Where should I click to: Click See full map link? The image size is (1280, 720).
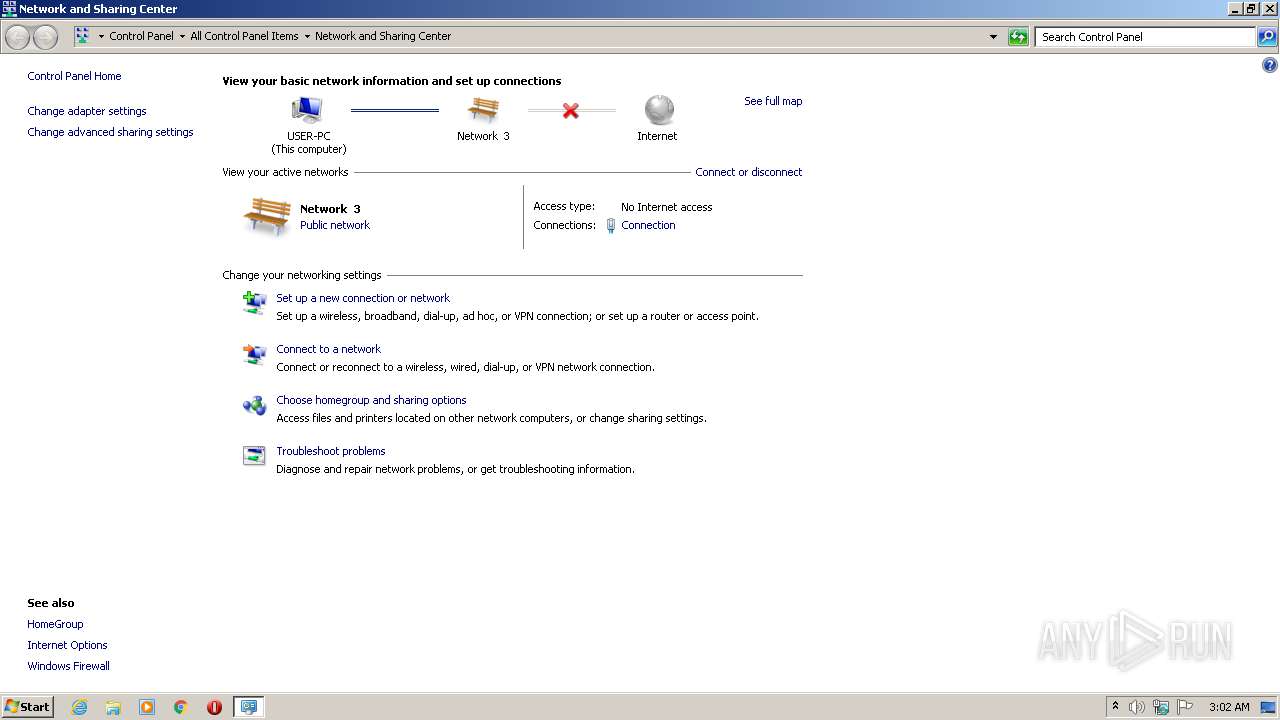[x=773, y=101]
